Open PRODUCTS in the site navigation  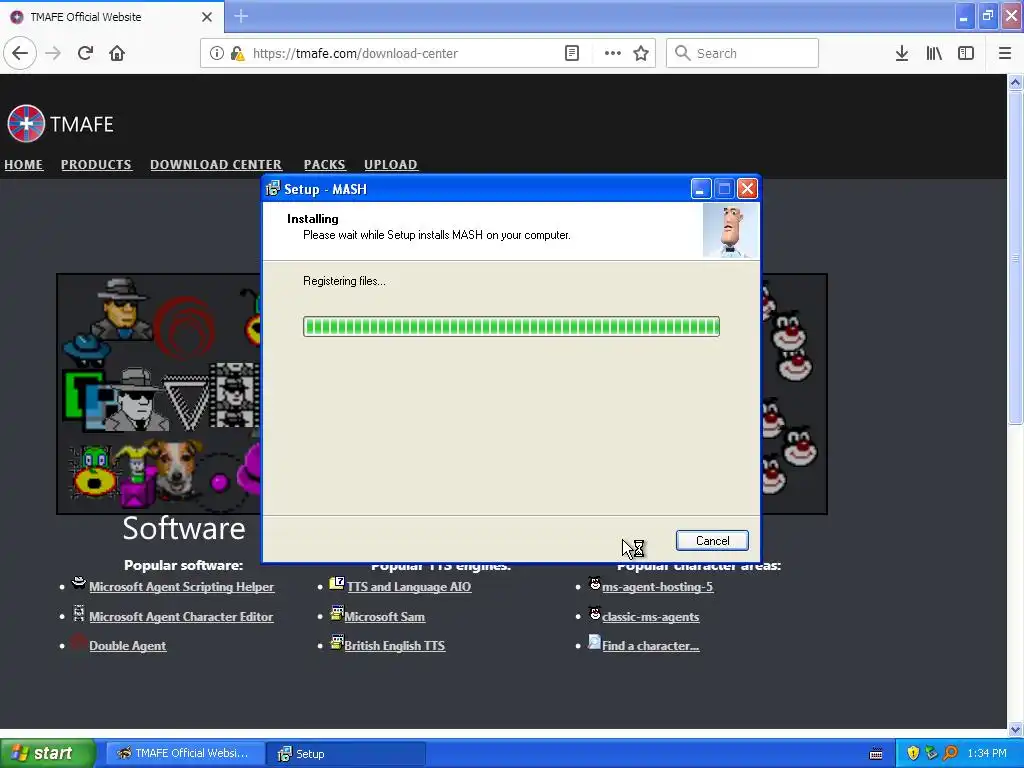(x=96, y=165)
